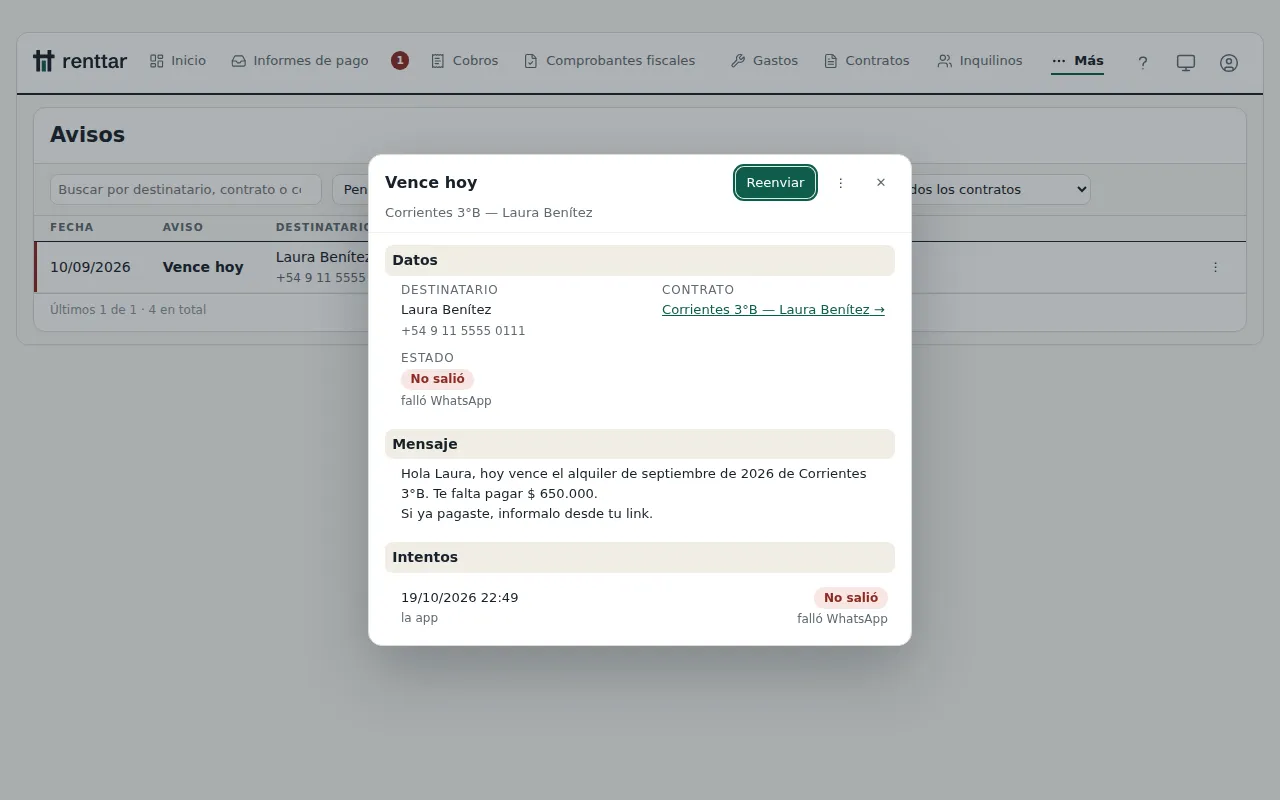This screenshot has width=1280, height=800.
Task: Open the modal's three-dot options menu
Action: pyautogui.click(x=841, y=183)
